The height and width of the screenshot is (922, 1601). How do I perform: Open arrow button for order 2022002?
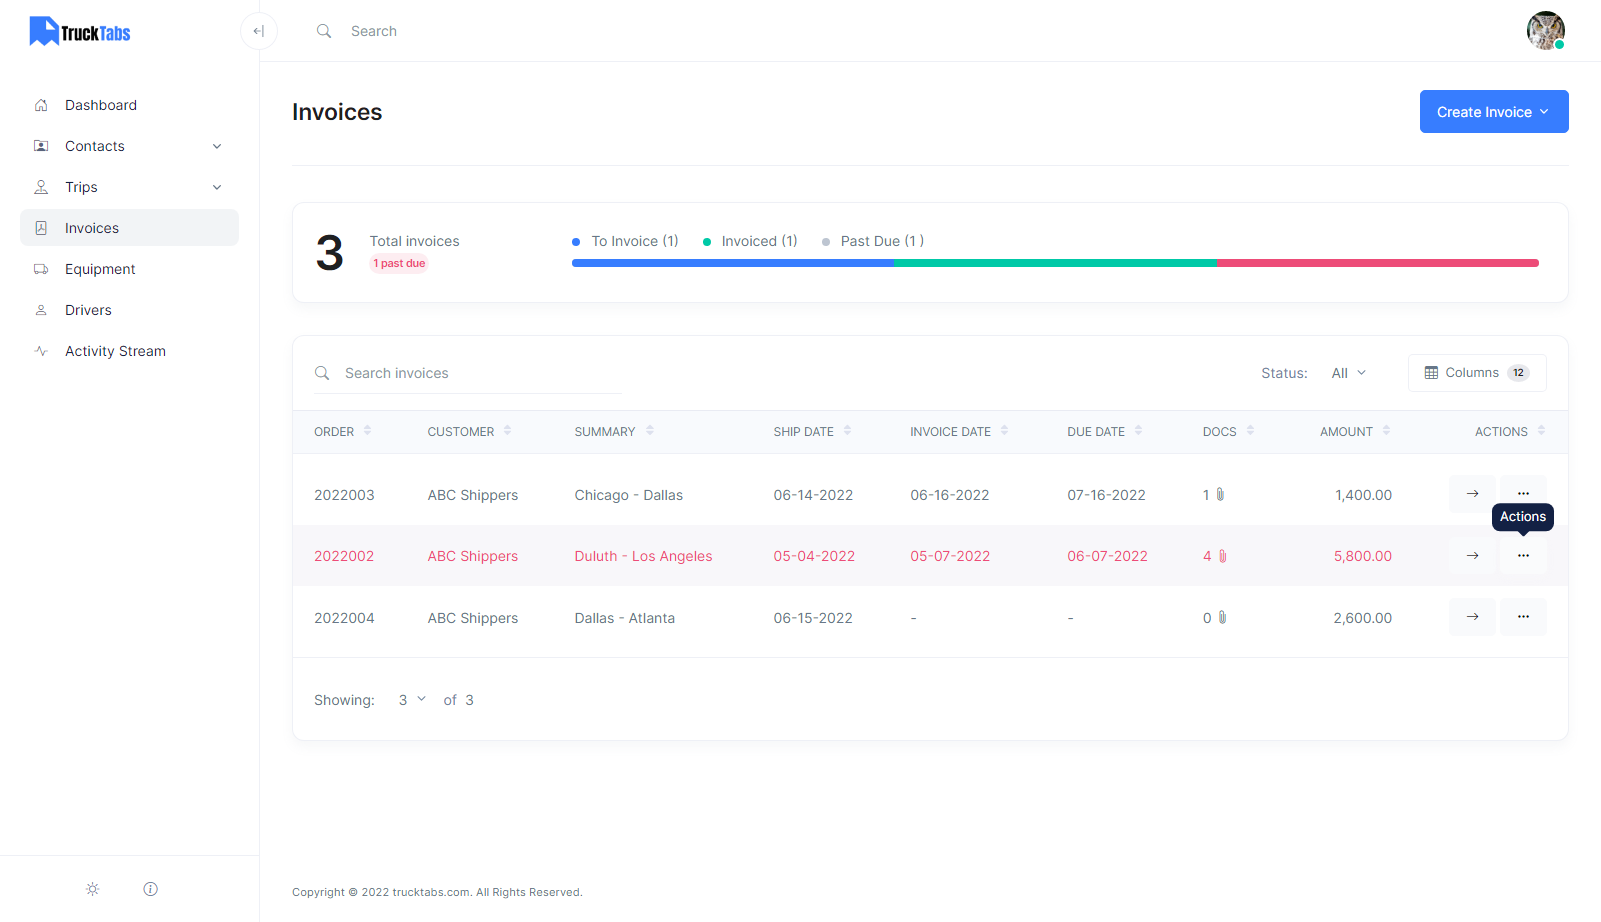[1472, 556]
